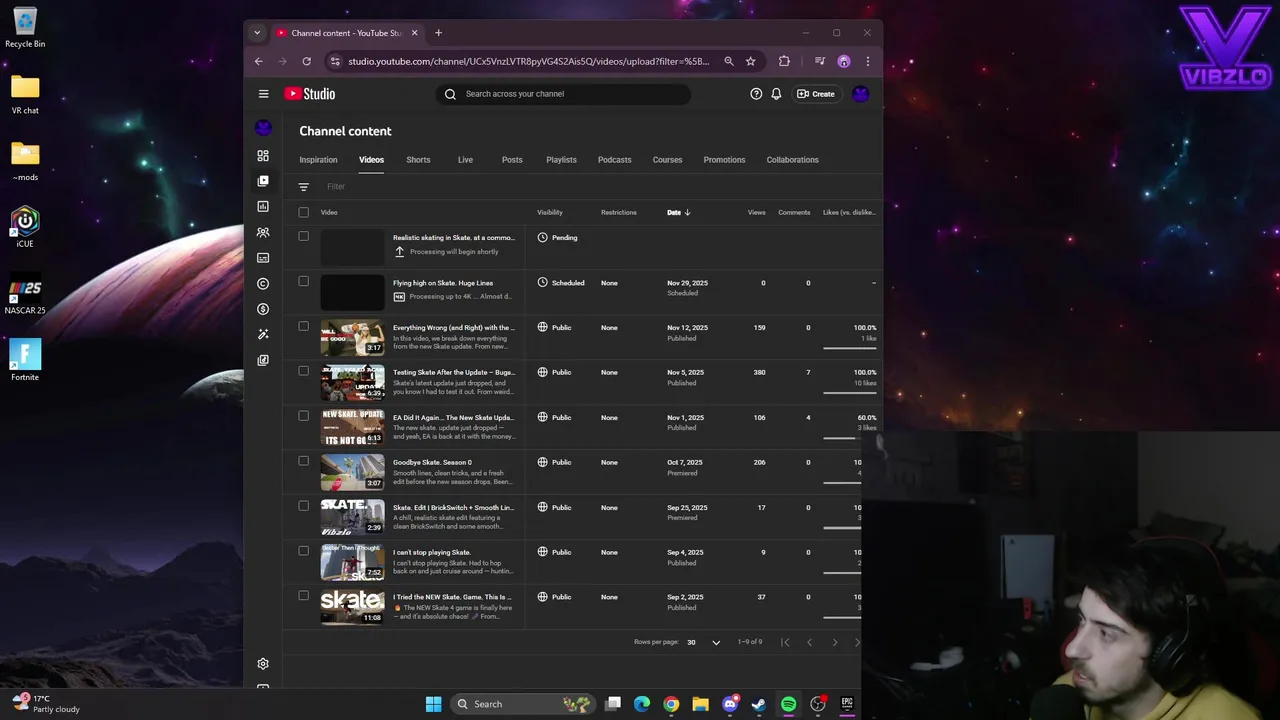
Task: Open the notifications bell
Action: (x=776, y=94)
